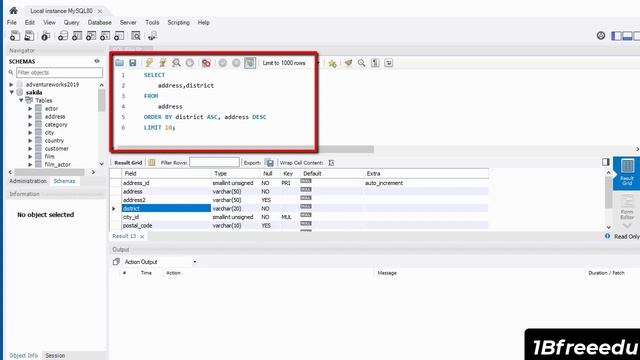
Task: Toggle Wrap Cell Content in result grid
Action: coord(331,162)
